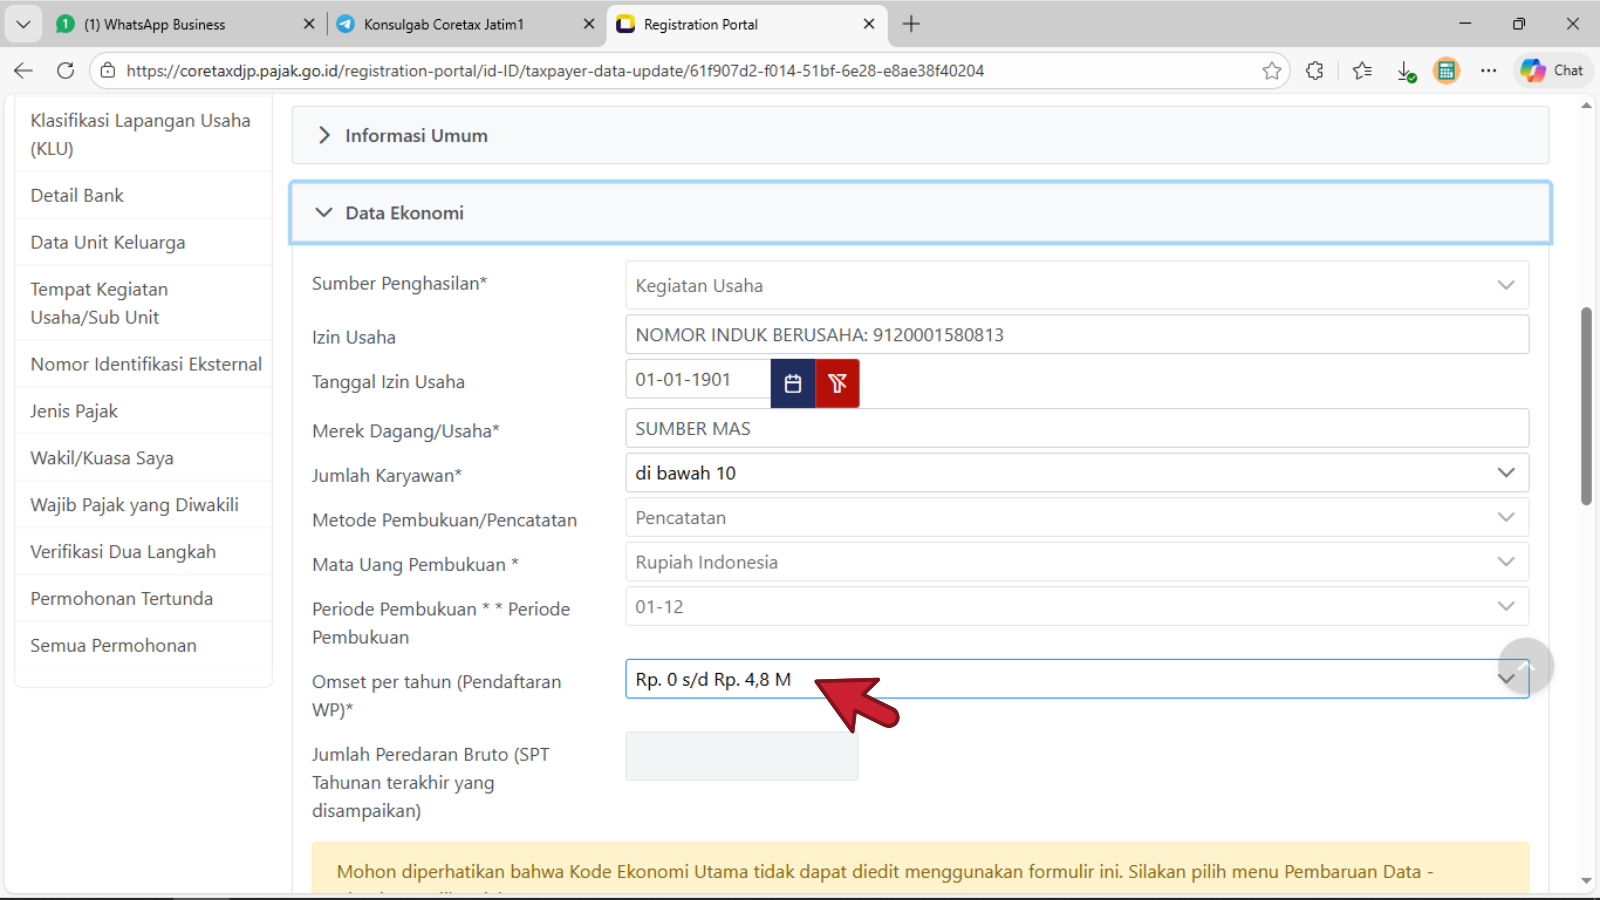Click the page vertical scrollbar thumb
1600x900 pixels.
click(1586, 405)
